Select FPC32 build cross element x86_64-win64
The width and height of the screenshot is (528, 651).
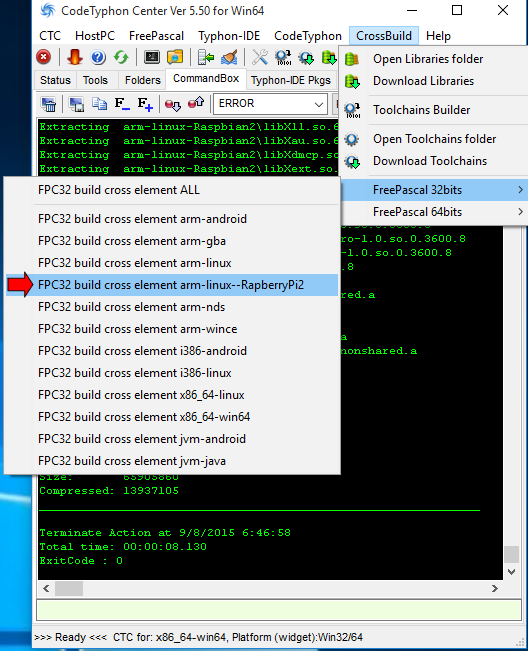pyautogui.click(x=172, y=417)
